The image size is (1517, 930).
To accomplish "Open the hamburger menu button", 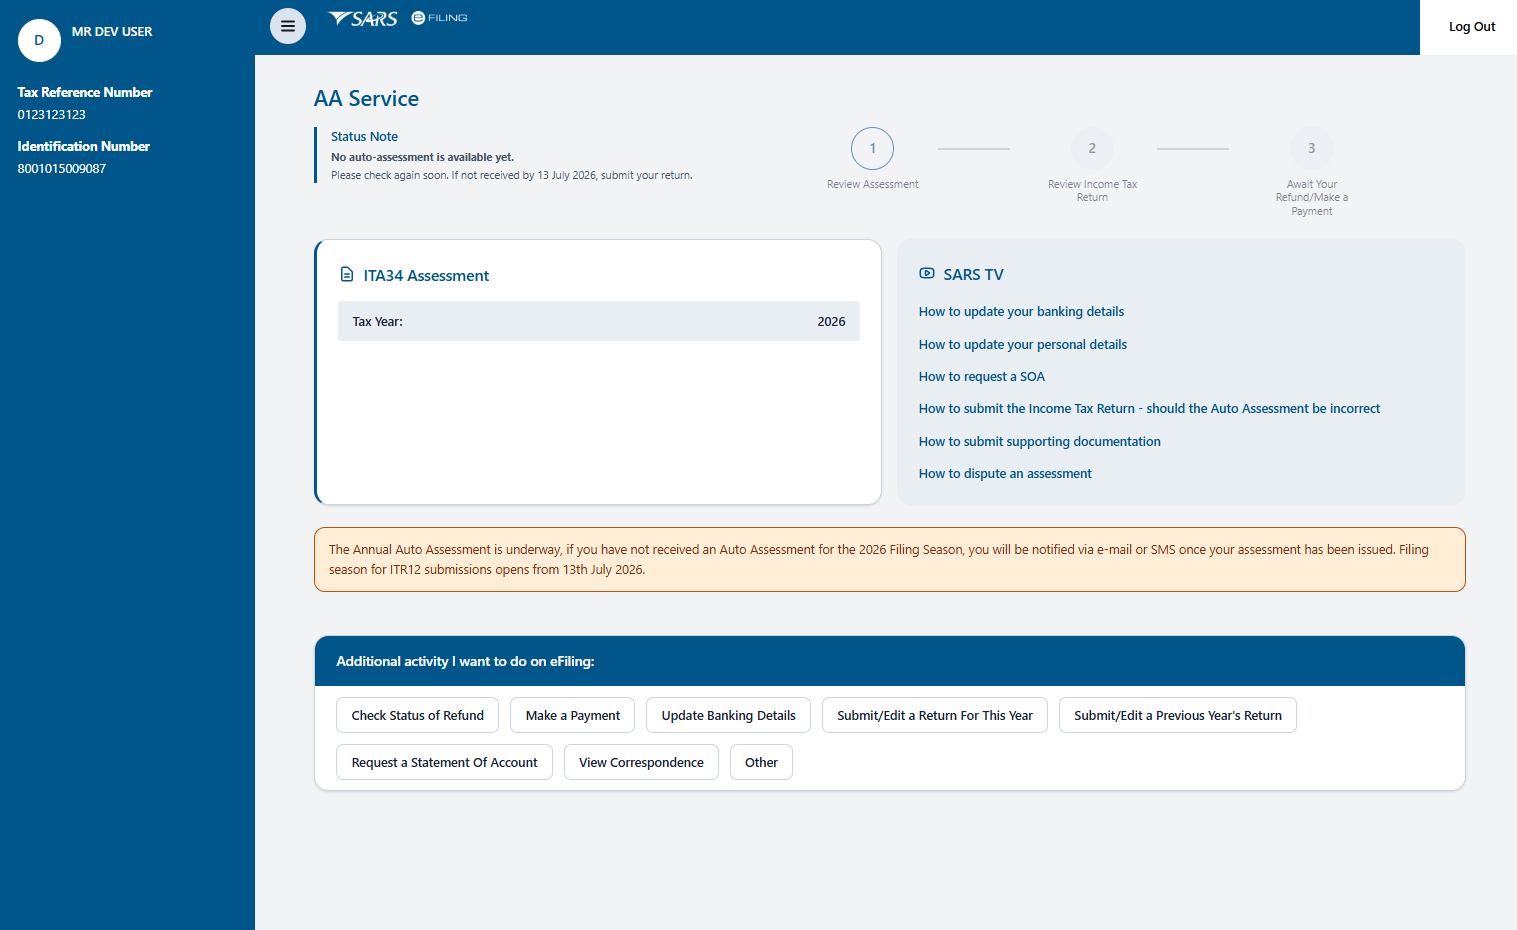I will click(288, 26).
